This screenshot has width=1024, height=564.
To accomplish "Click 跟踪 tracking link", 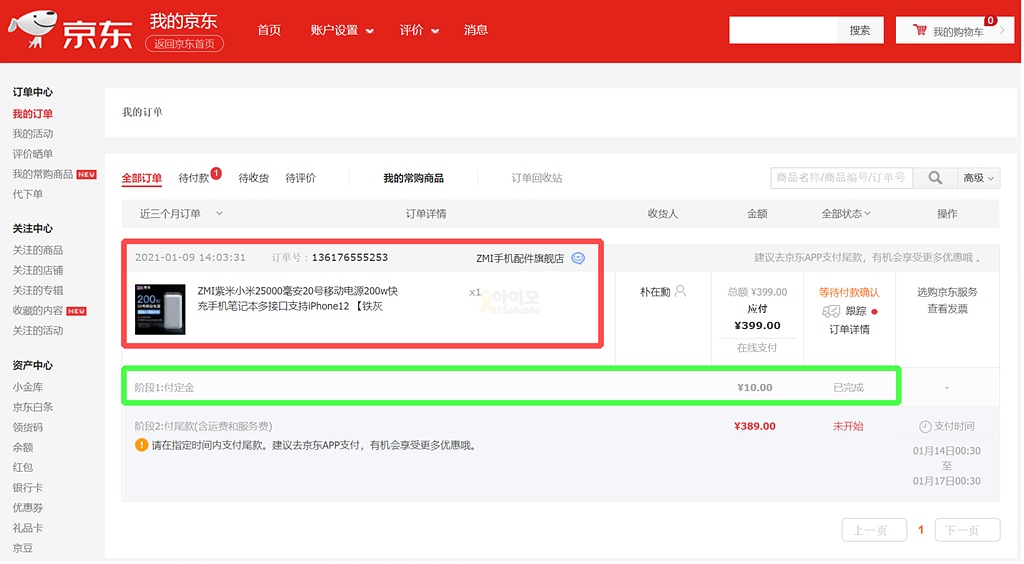I will click(856, 312).
